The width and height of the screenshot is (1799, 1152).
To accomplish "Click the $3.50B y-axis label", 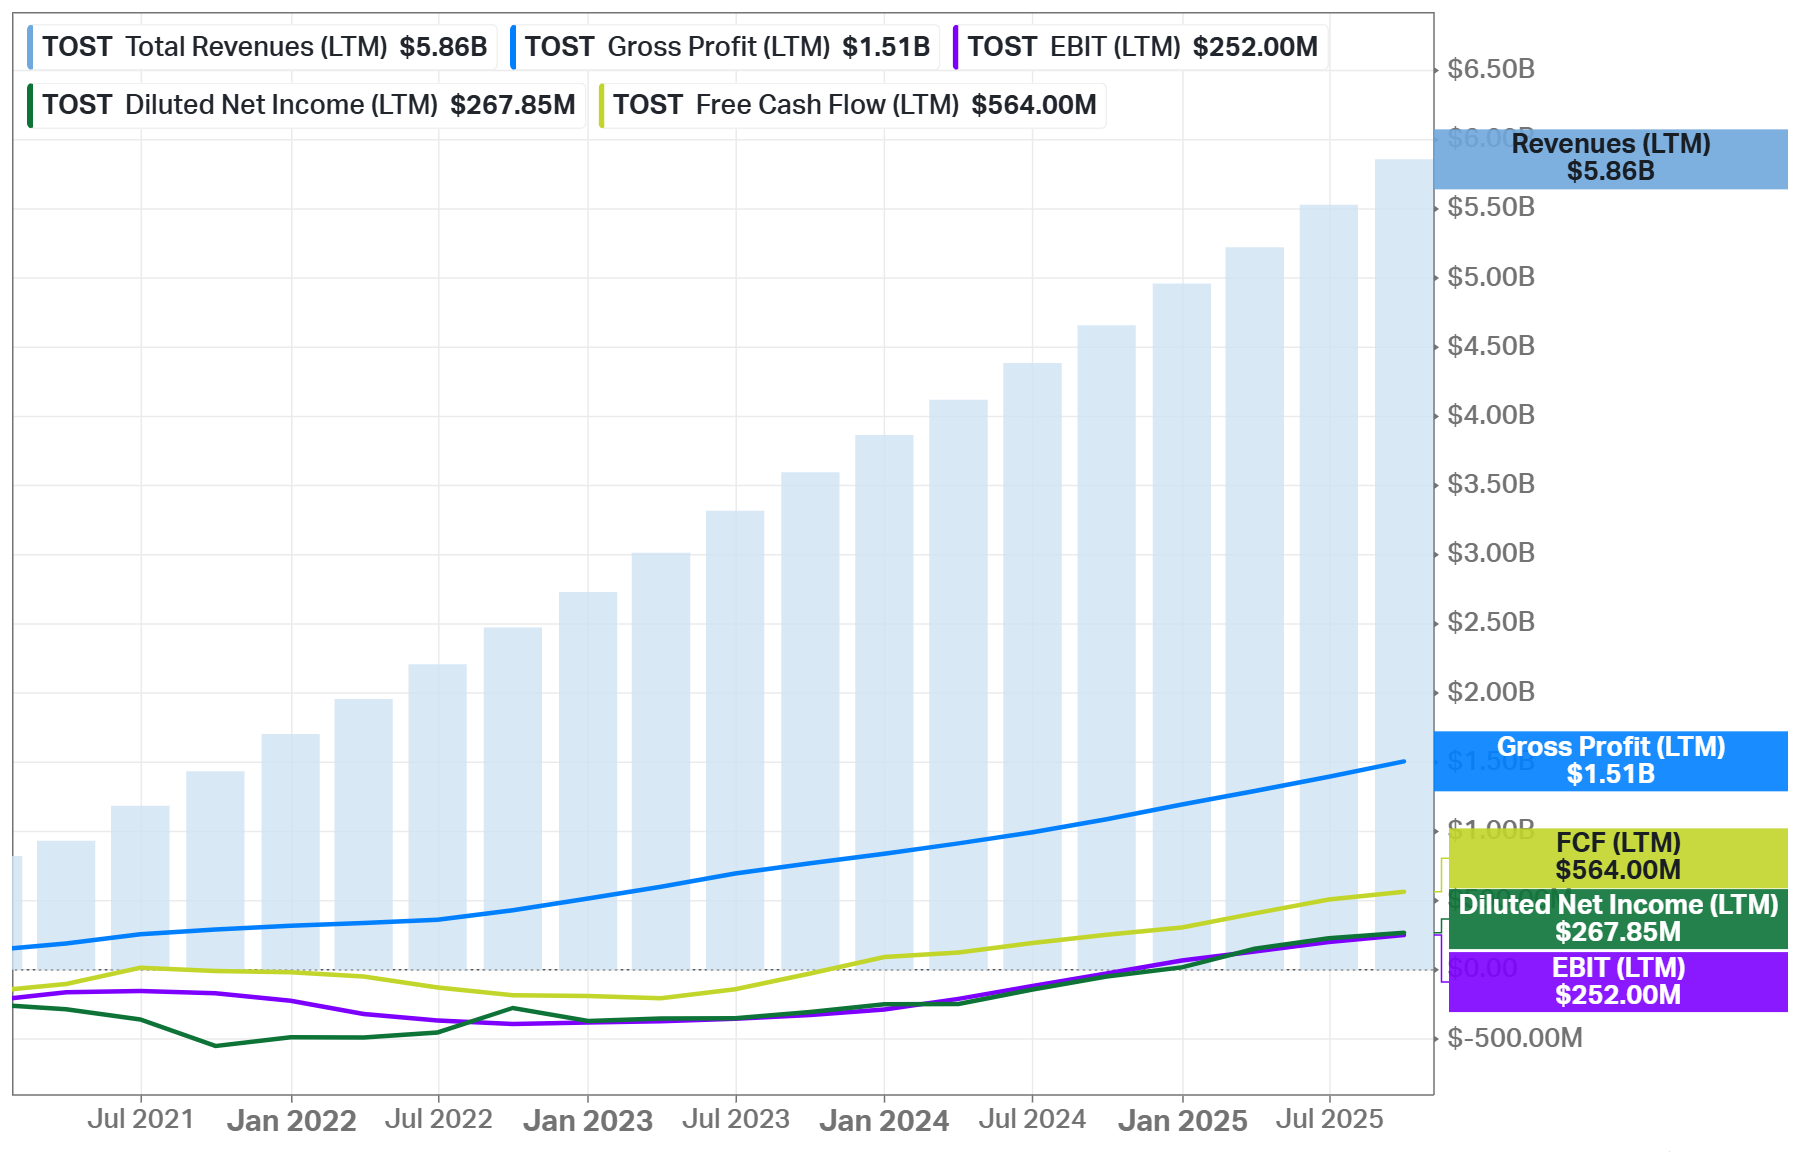I will pyautogui.click(x=1491, y=484).
